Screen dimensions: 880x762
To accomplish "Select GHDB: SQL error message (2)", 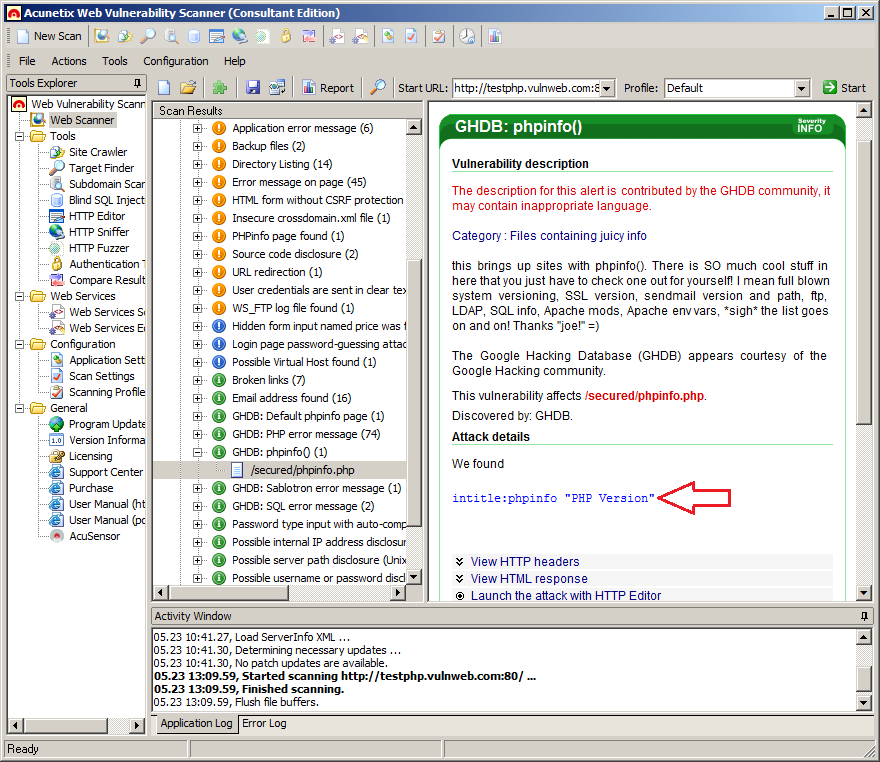I will pos(303,506).
